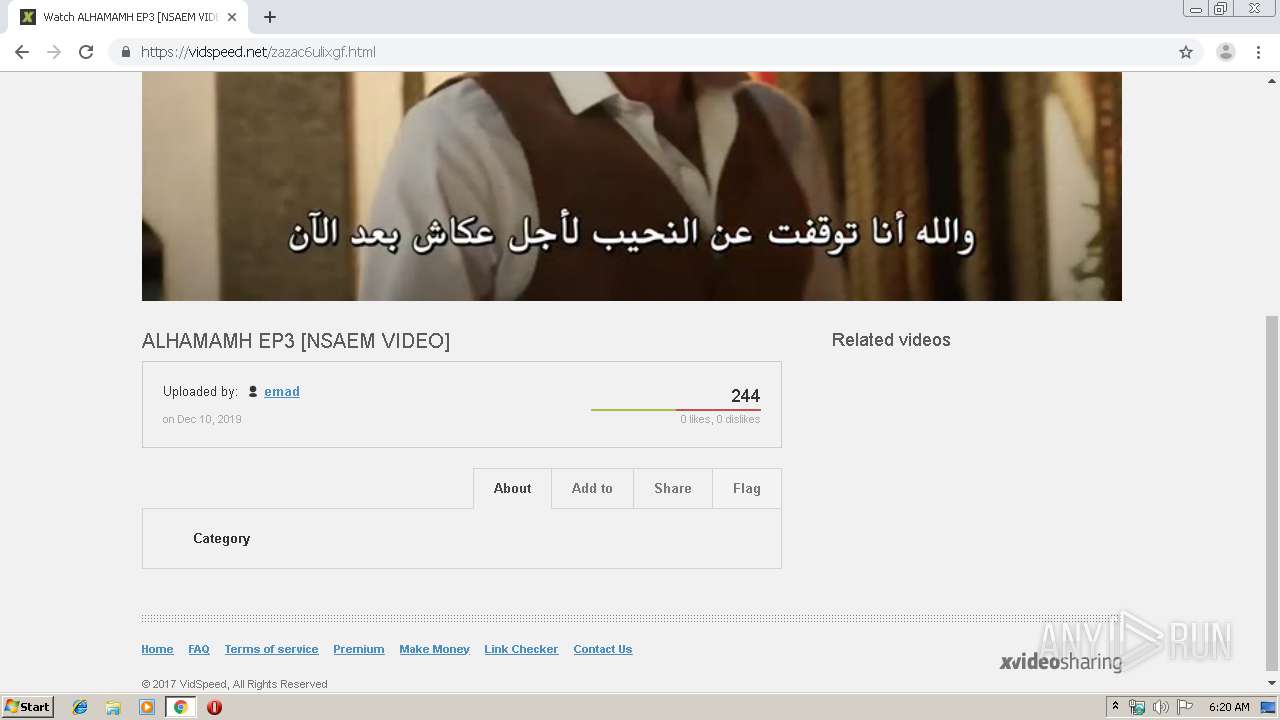The width and height of the screenshot is (1280, 720).
Task: Click the scrollbar down arrow
Action: click(1272, 684)
